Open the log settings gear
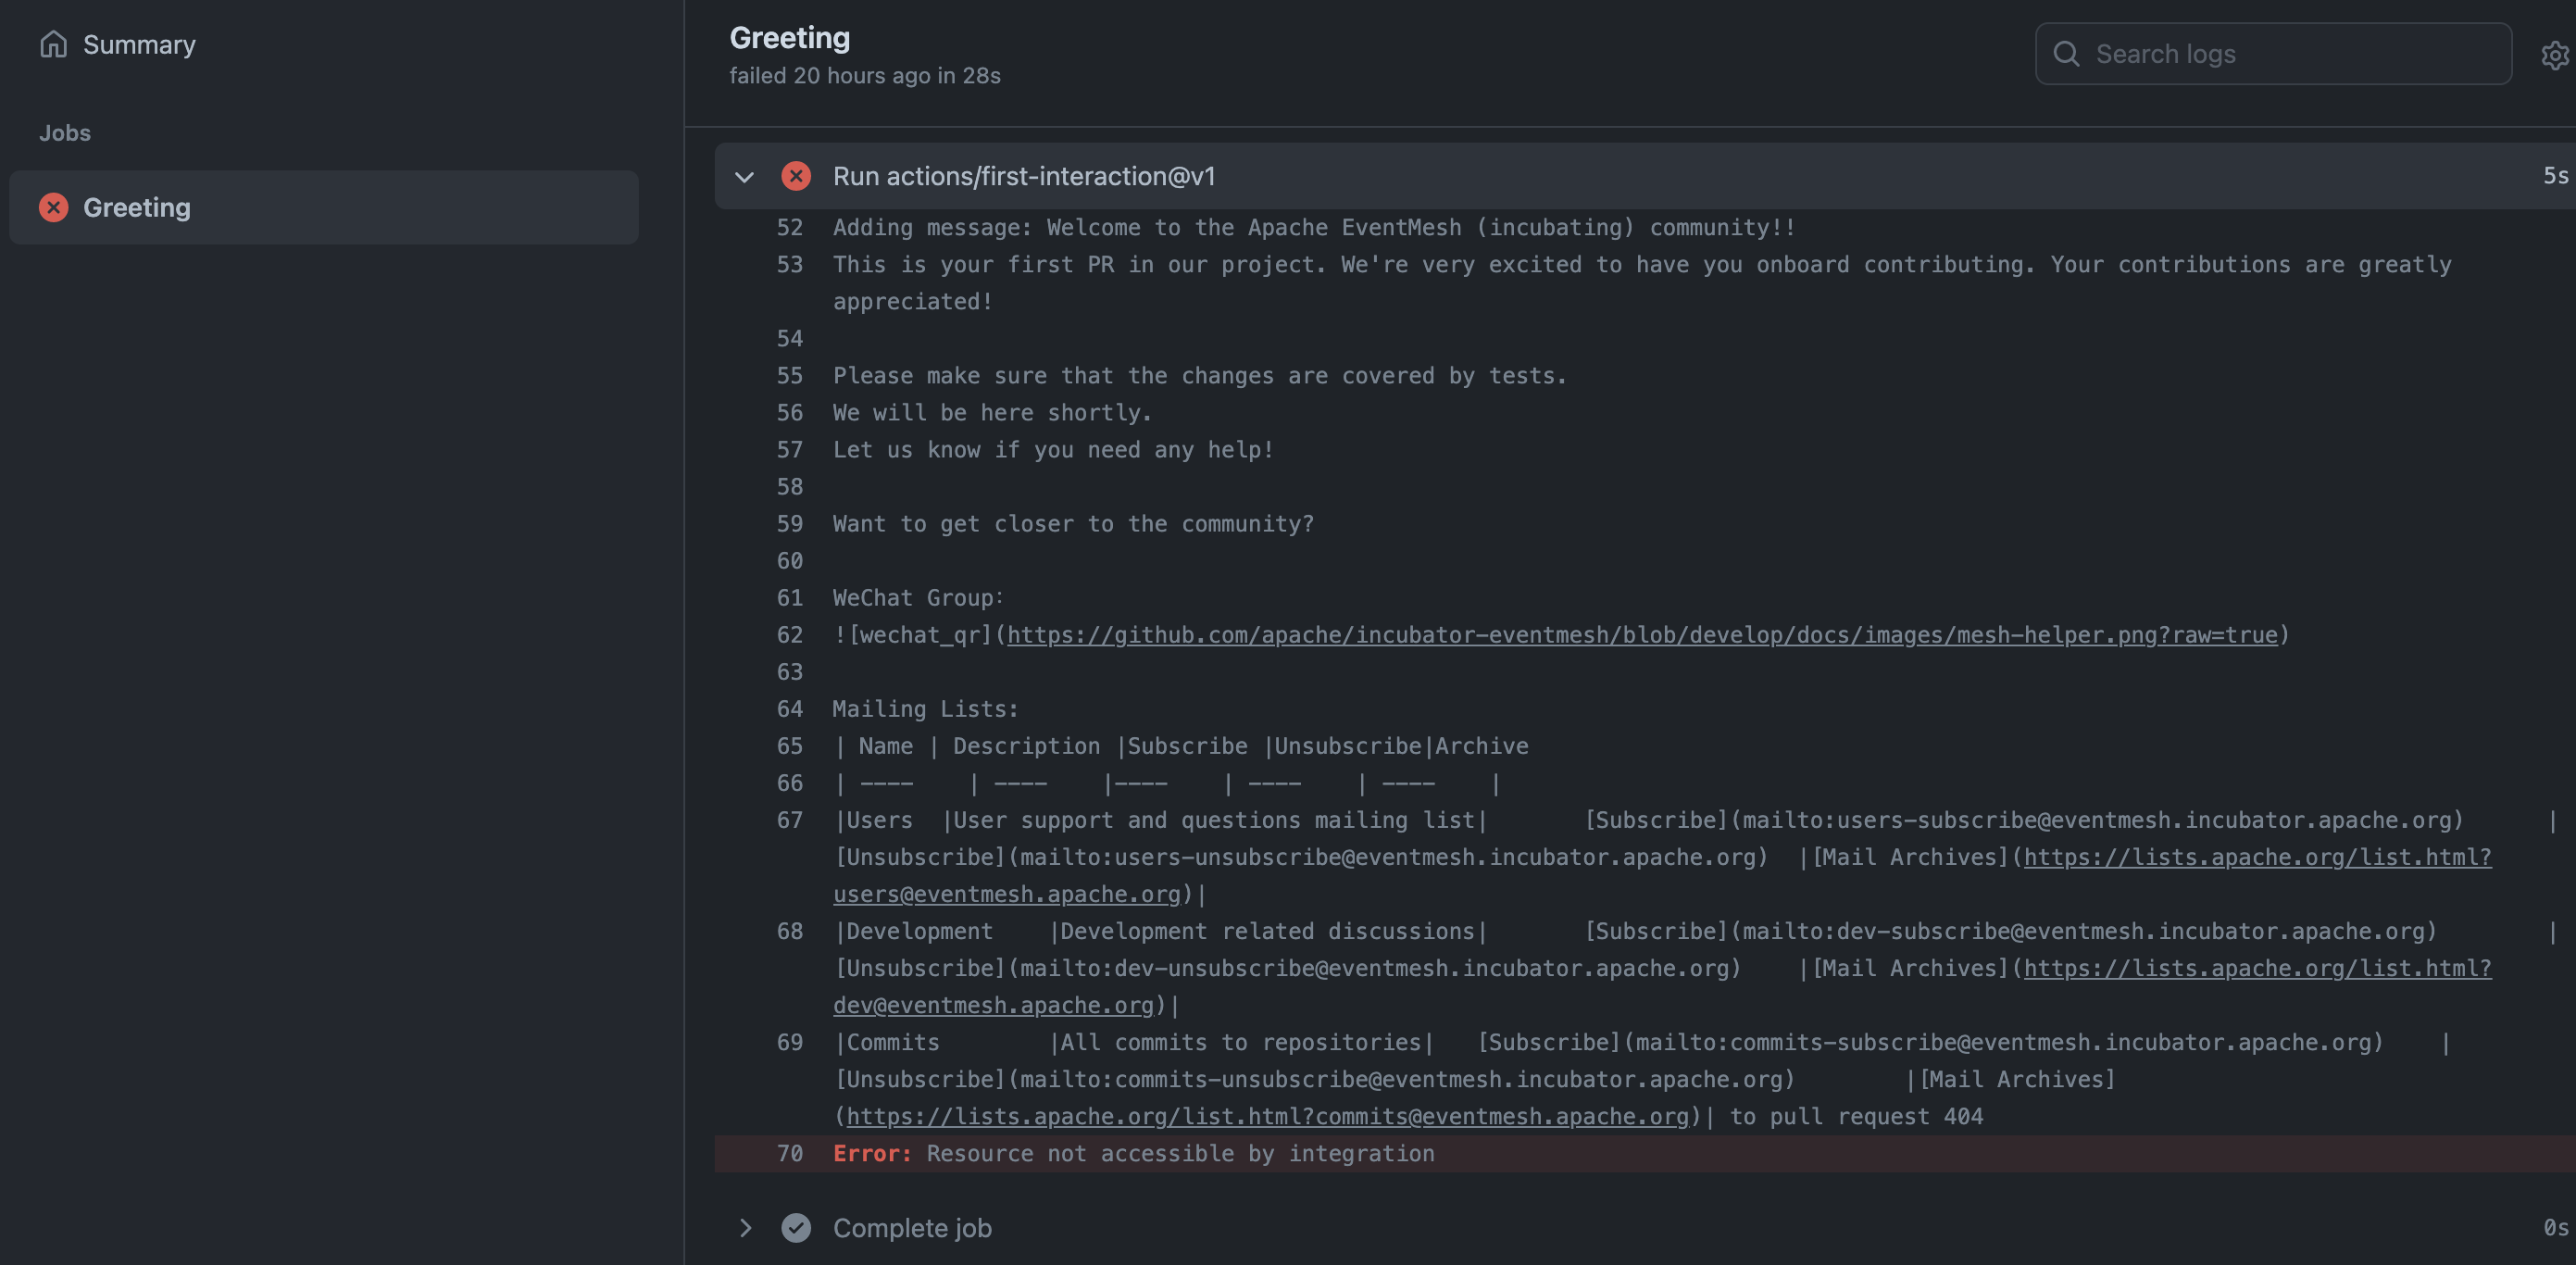Screen dimensions: 2576x1265 click(x=2555, y=55)
